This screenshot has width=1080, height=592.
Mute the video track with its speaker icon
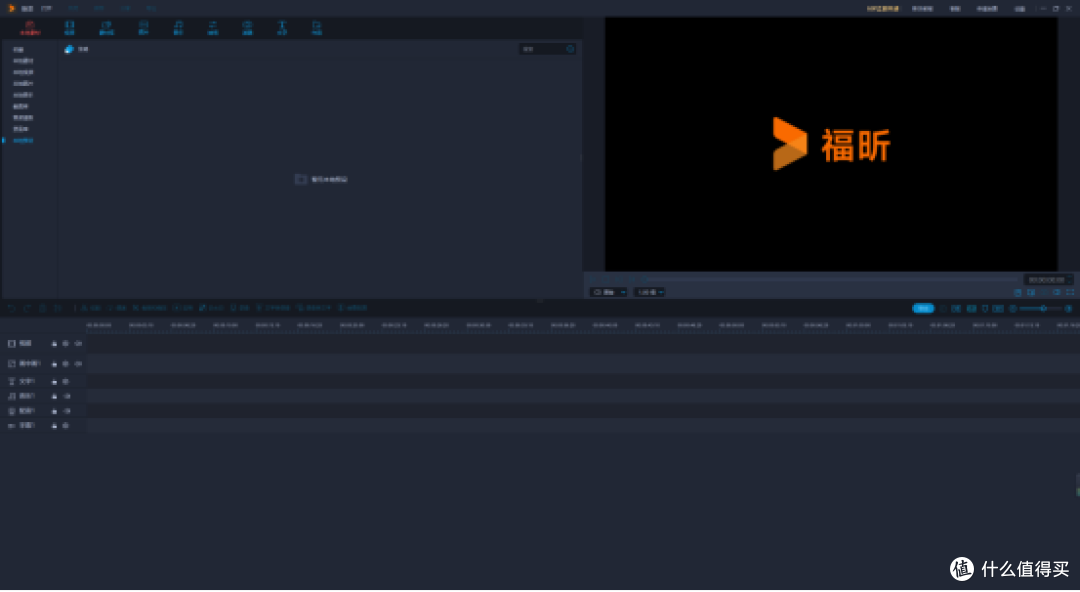(78, 343)
